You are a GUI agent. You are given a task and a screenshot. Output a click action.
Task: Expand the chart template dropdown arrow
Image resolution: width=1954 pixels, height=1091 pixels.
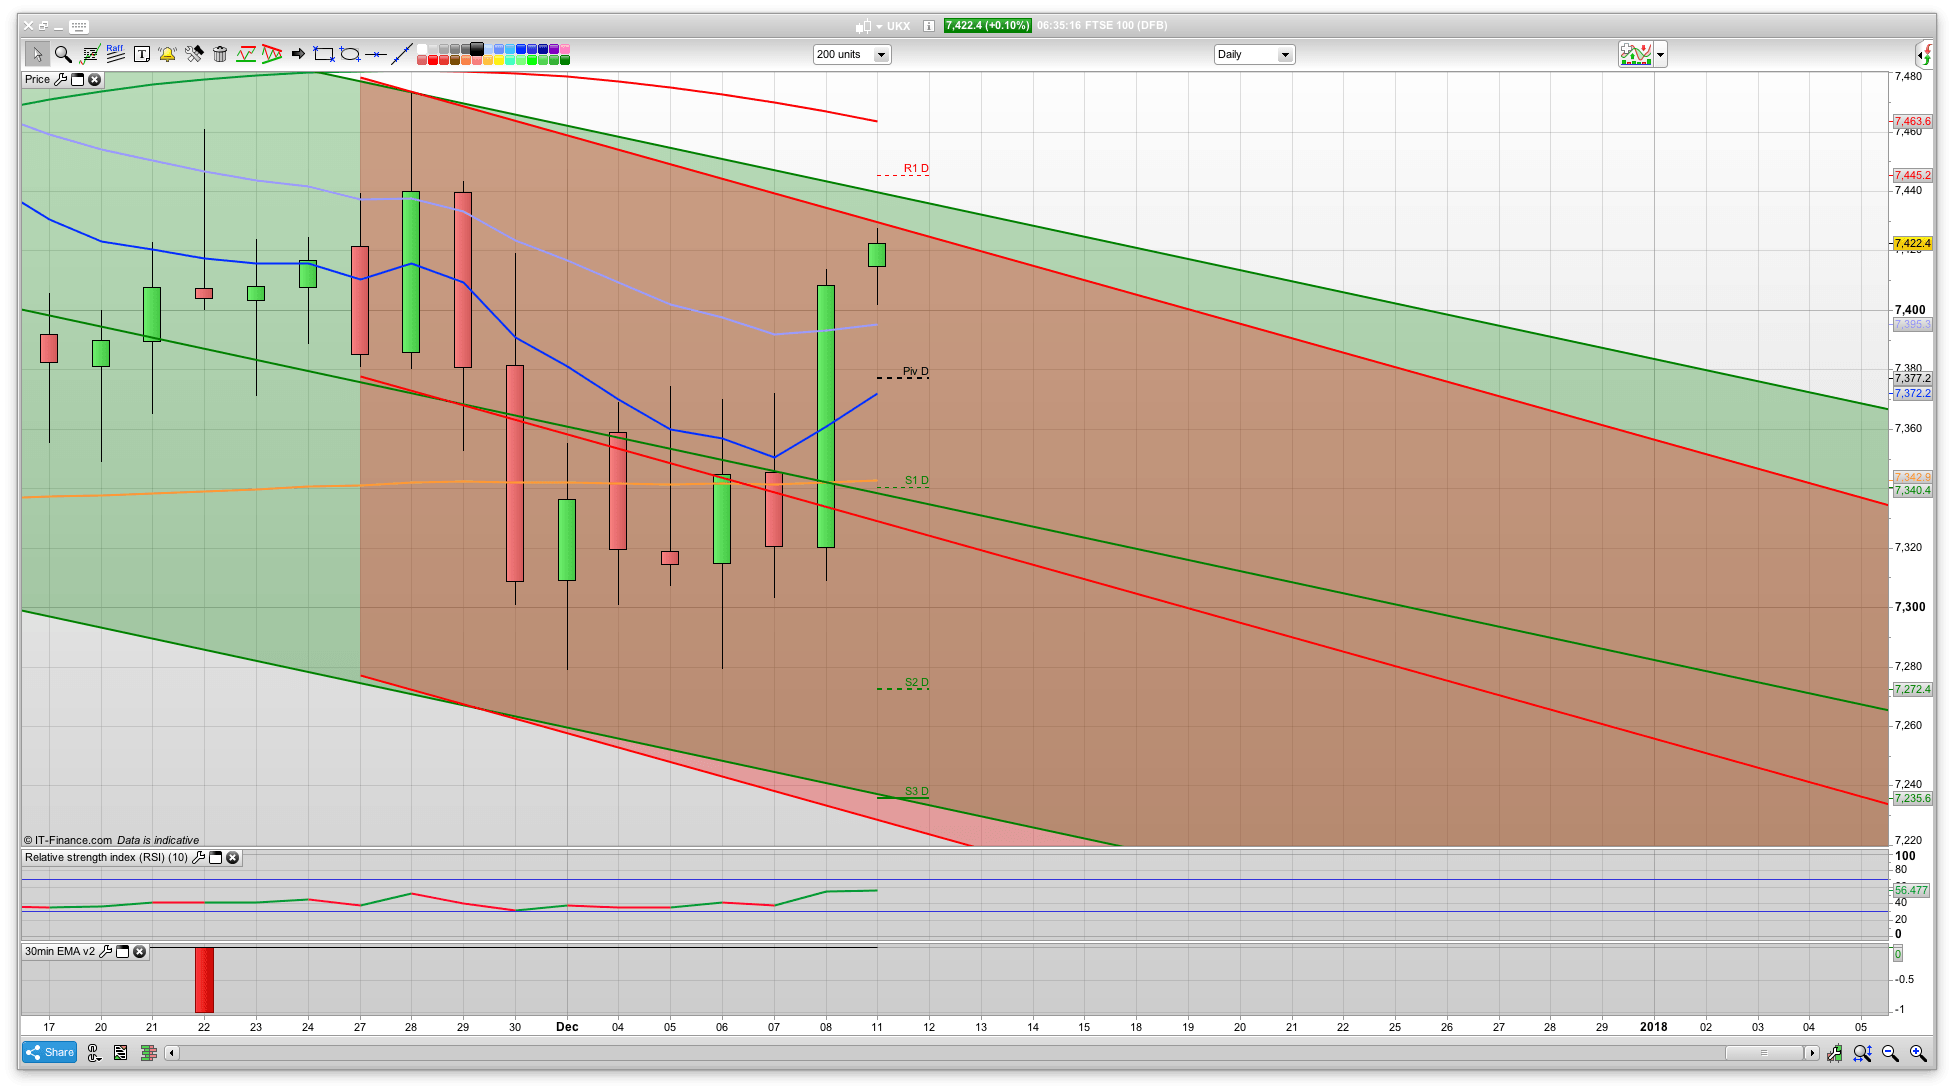(x=1660, y=55)
